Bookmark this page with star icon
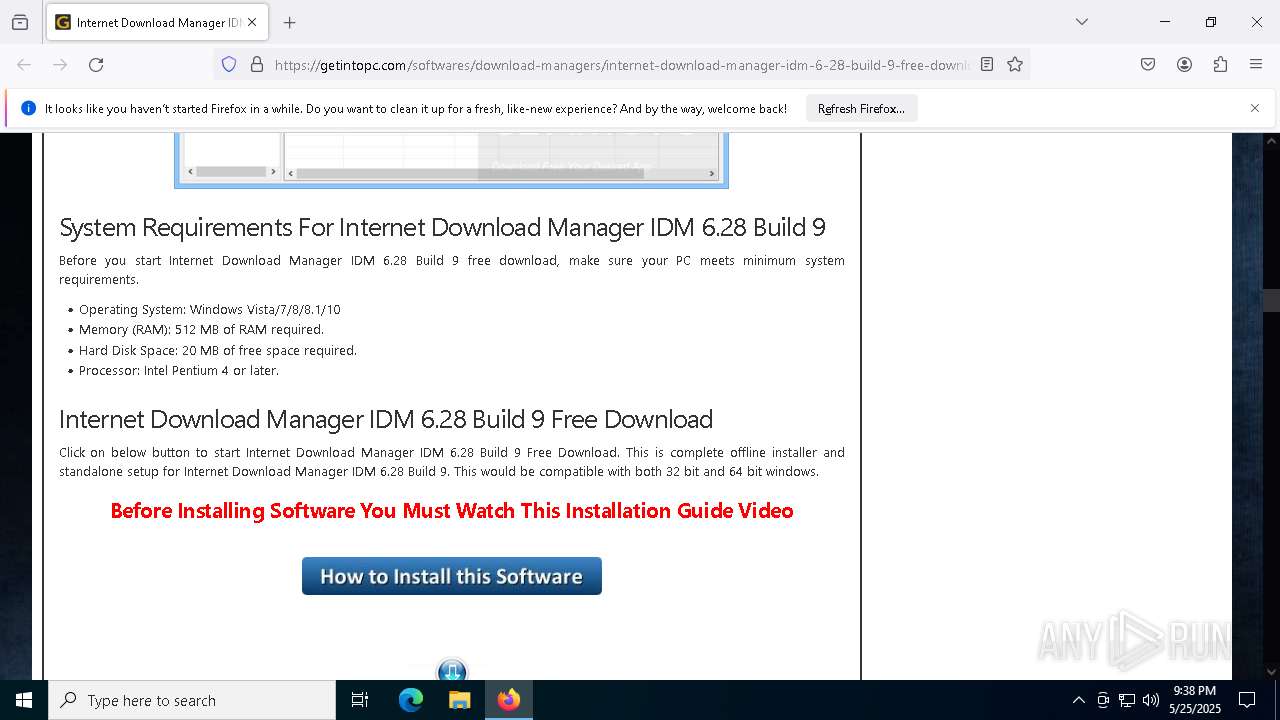1280x720 pixels. (x=1015, y=65)
